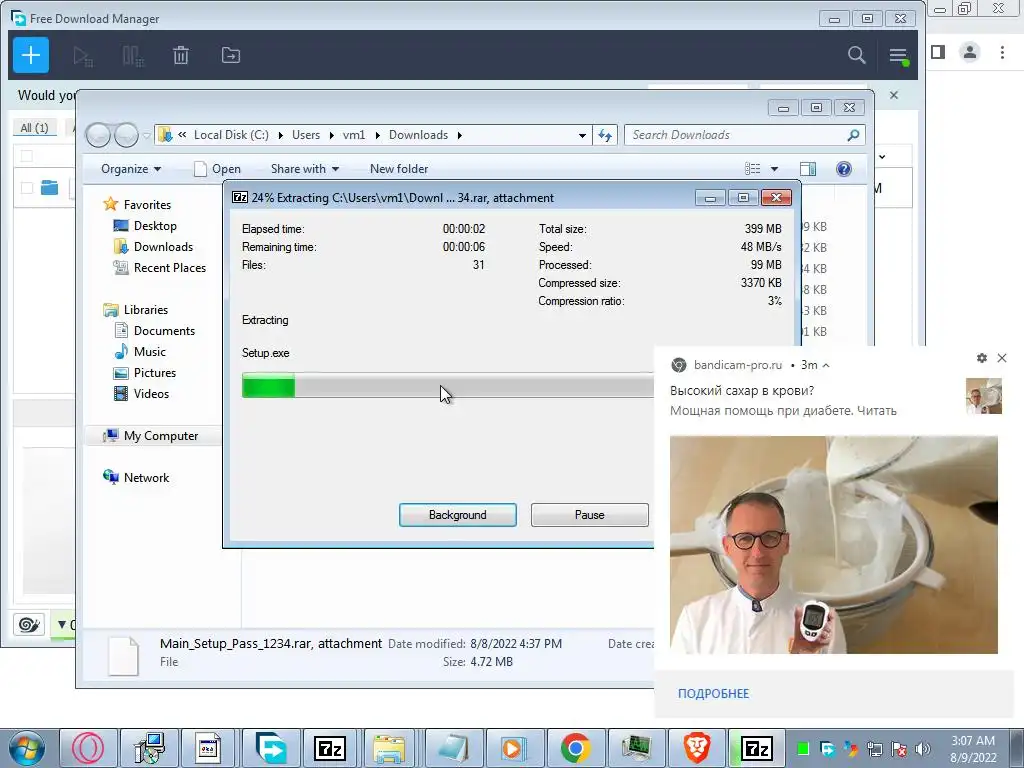The image size is (1024, 768).
Task: Select Music library
Action: tap(140, 351)
